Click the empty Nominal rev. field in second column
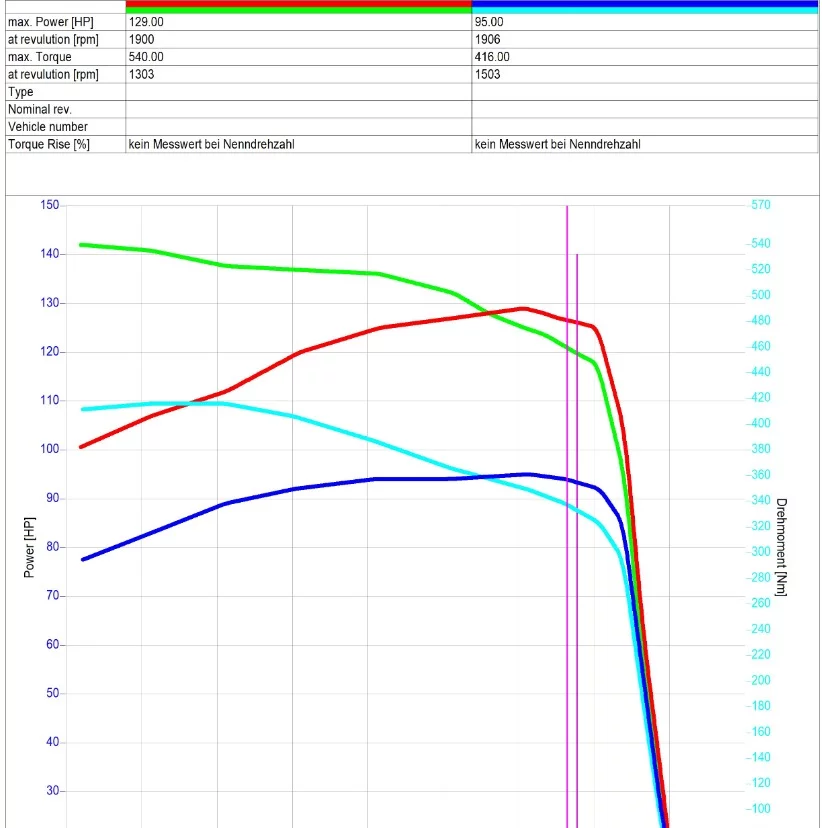This screenshot has height=828, width=822. pyautogui.click(x=644, y=109)
